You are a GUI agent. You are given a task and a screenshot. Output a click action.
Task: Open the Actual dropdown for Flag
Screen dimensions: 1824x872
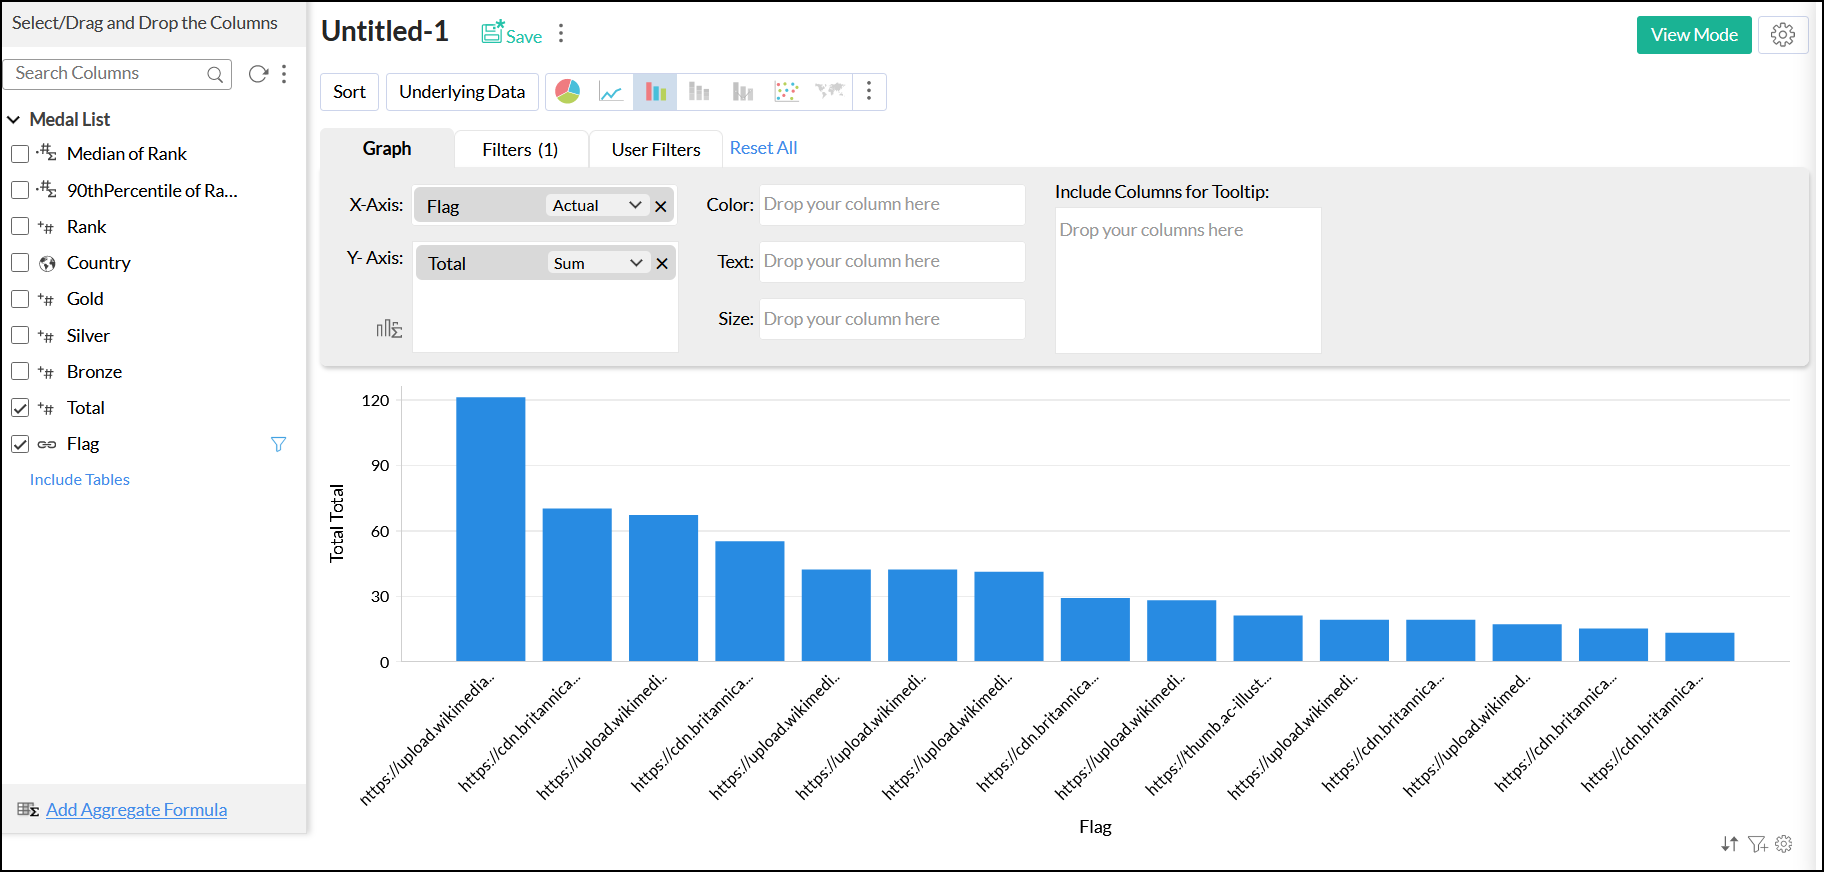(x=597, y=206)
